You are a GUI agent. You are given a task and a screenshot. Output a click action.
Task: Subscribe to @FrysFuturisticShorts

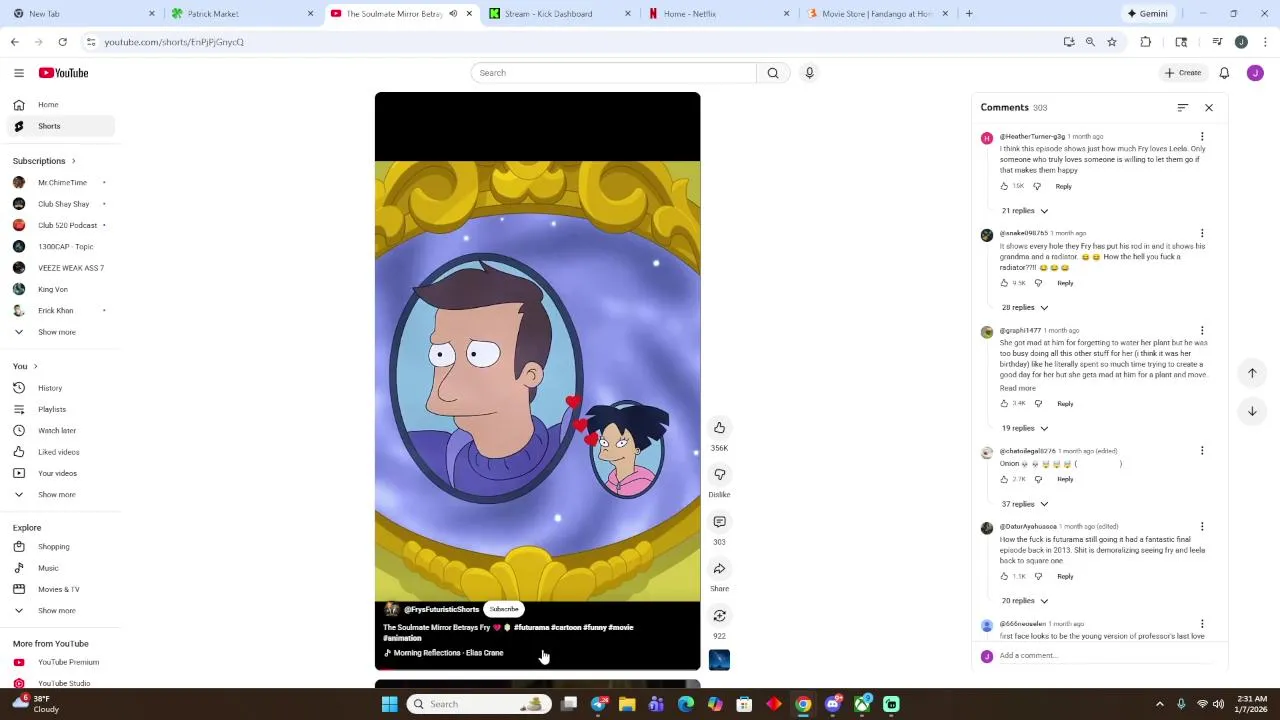pyautogui.click(x=504, y=609)
